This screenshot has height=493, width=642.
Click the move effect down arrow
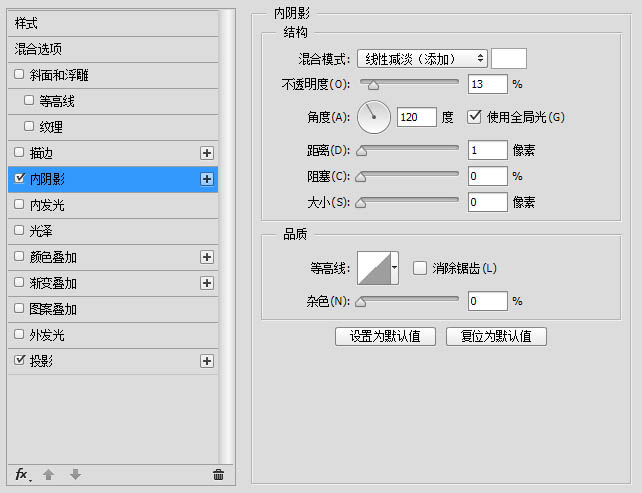coord(75,474)
